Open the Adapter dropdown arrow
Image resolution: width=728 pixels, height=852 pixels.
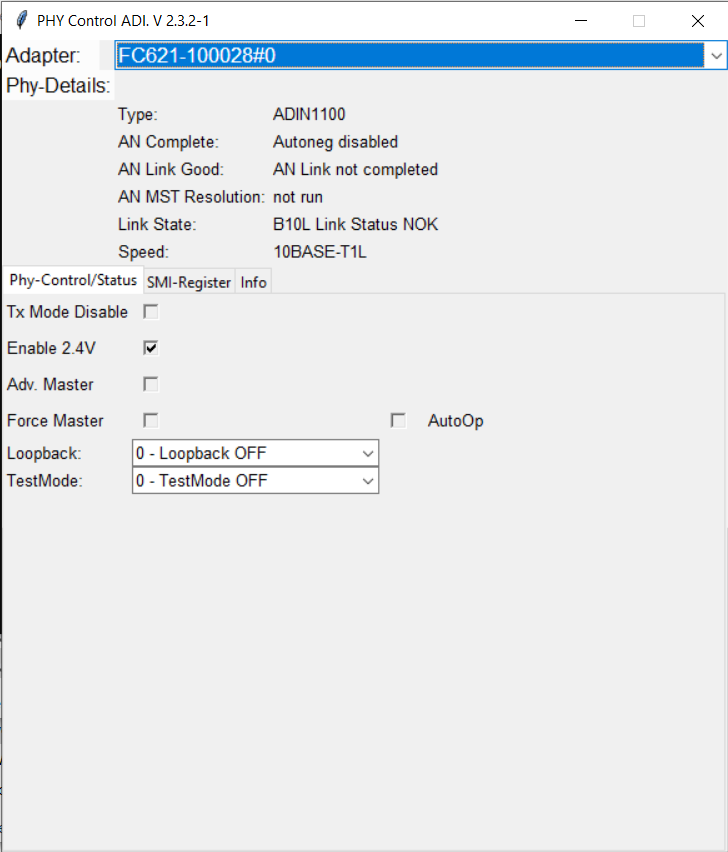pos(716,55)
